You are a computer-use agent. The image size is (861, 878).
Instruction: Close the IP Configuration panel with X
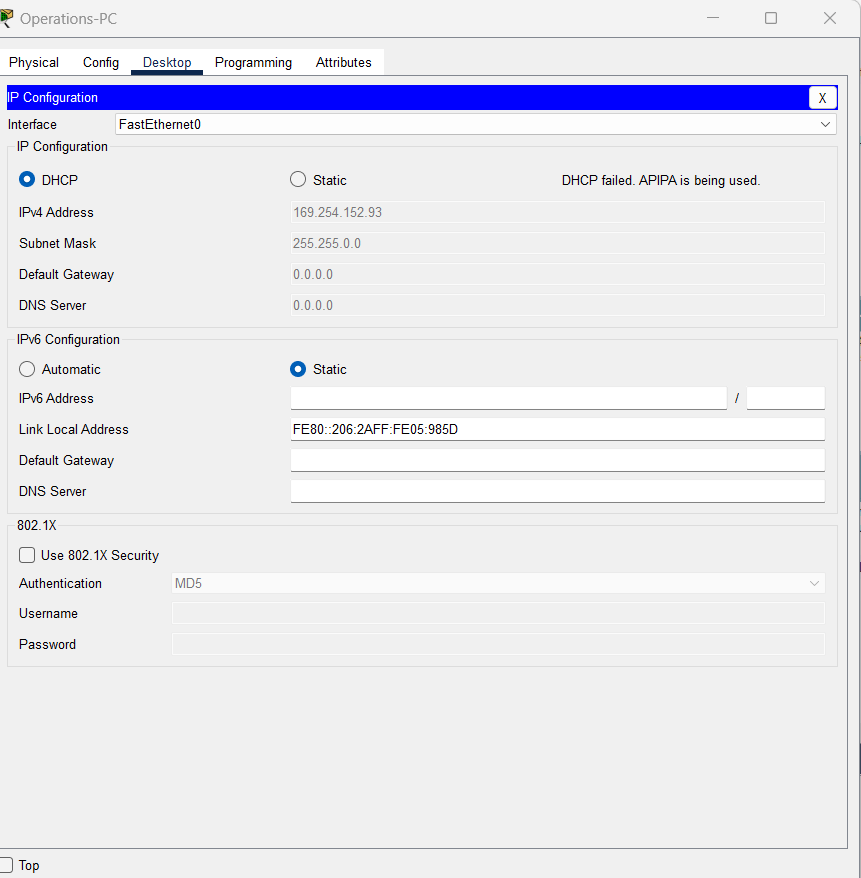[x=822, y=97]
